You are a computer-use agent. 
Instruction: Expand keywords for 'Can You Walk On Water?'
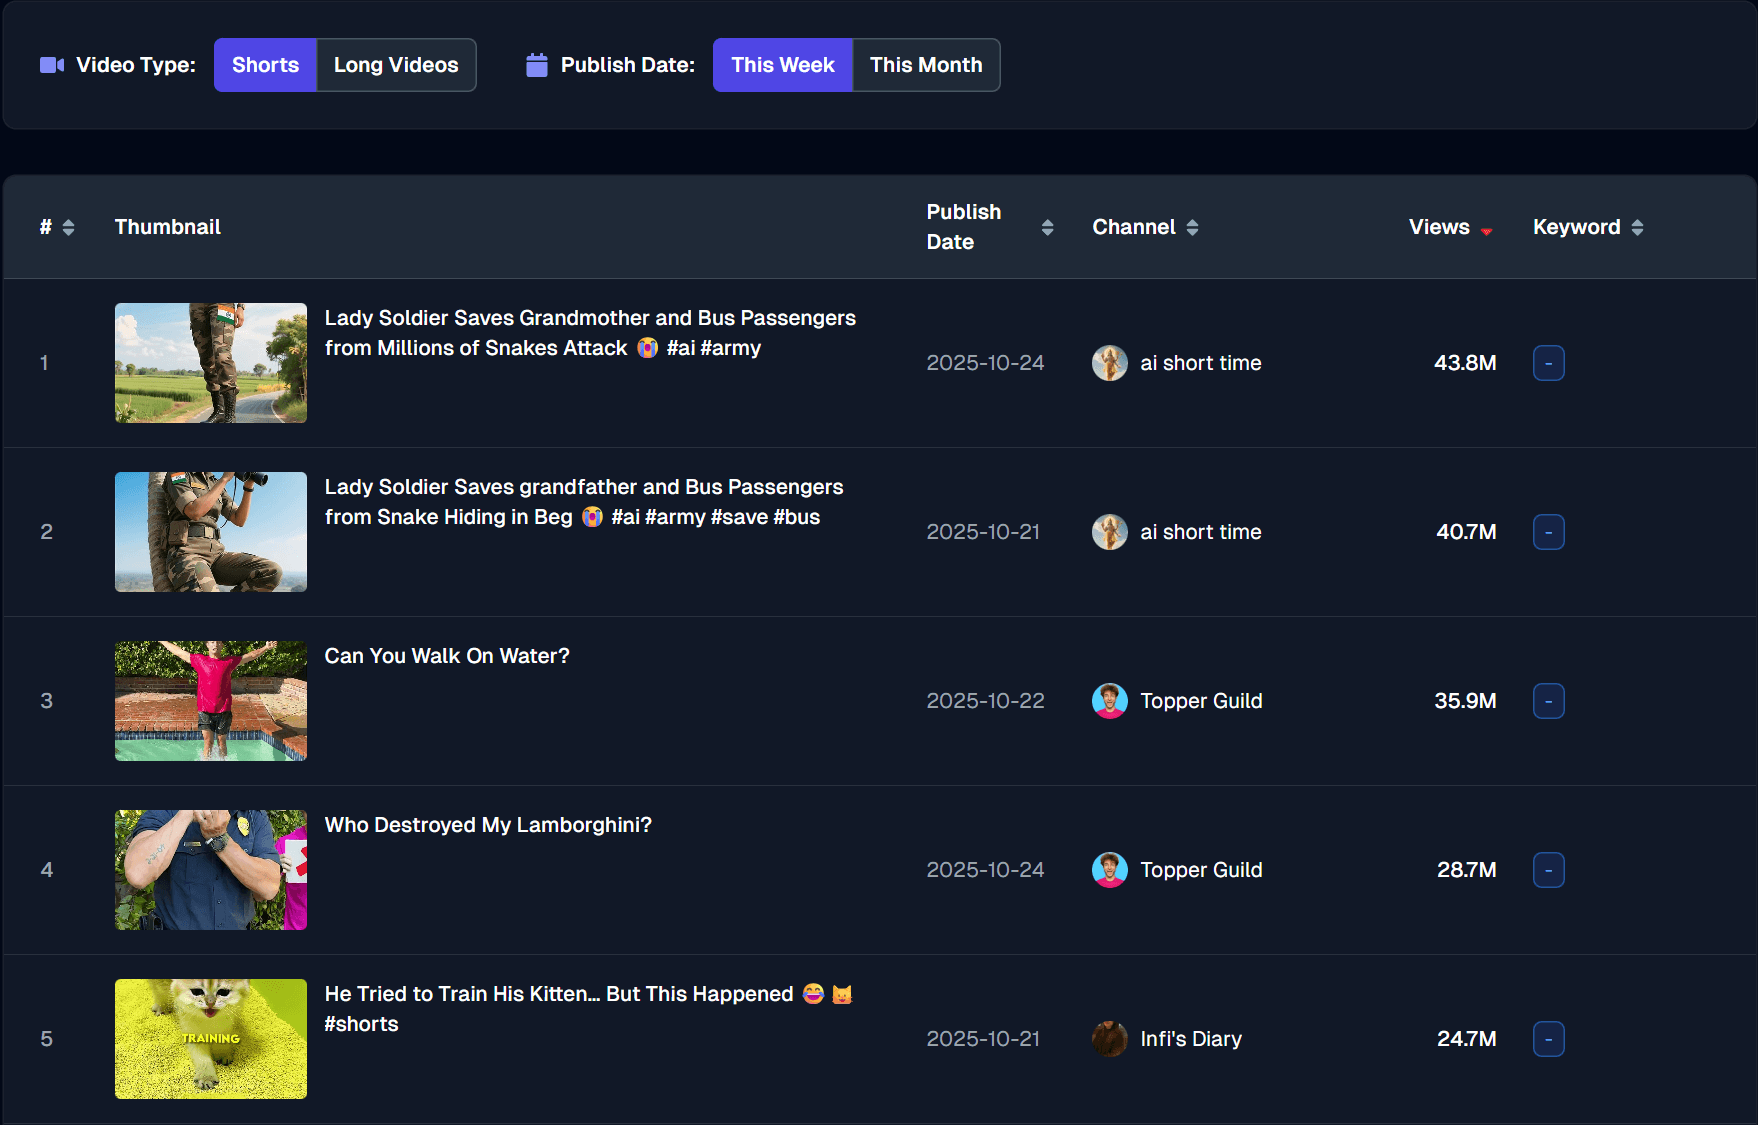pyautogui.click(x=1548, y=701)
